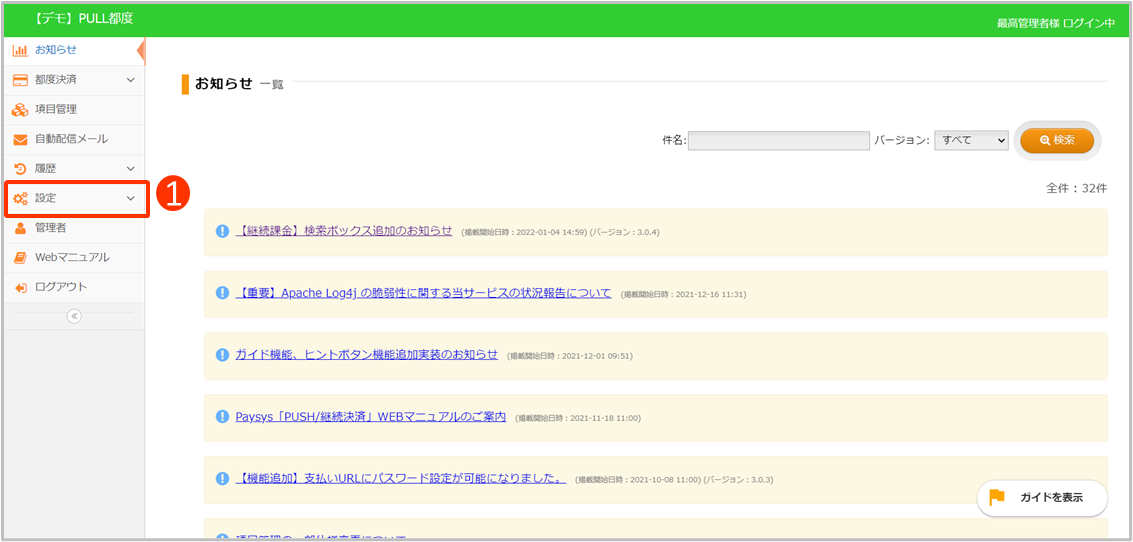Open the Apache Log4j vulnerability notice link
This screenshot has height=542, width=1133.
(x=423, y=294)
